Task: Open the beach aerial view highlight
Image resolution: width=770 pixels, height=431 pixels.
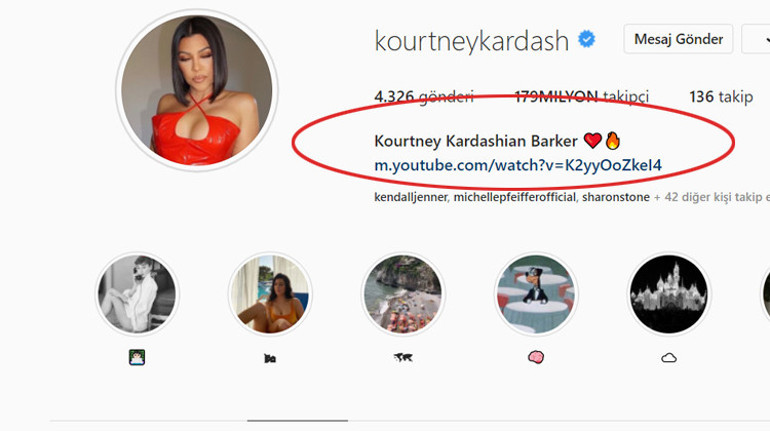Action: pos(403,295)
